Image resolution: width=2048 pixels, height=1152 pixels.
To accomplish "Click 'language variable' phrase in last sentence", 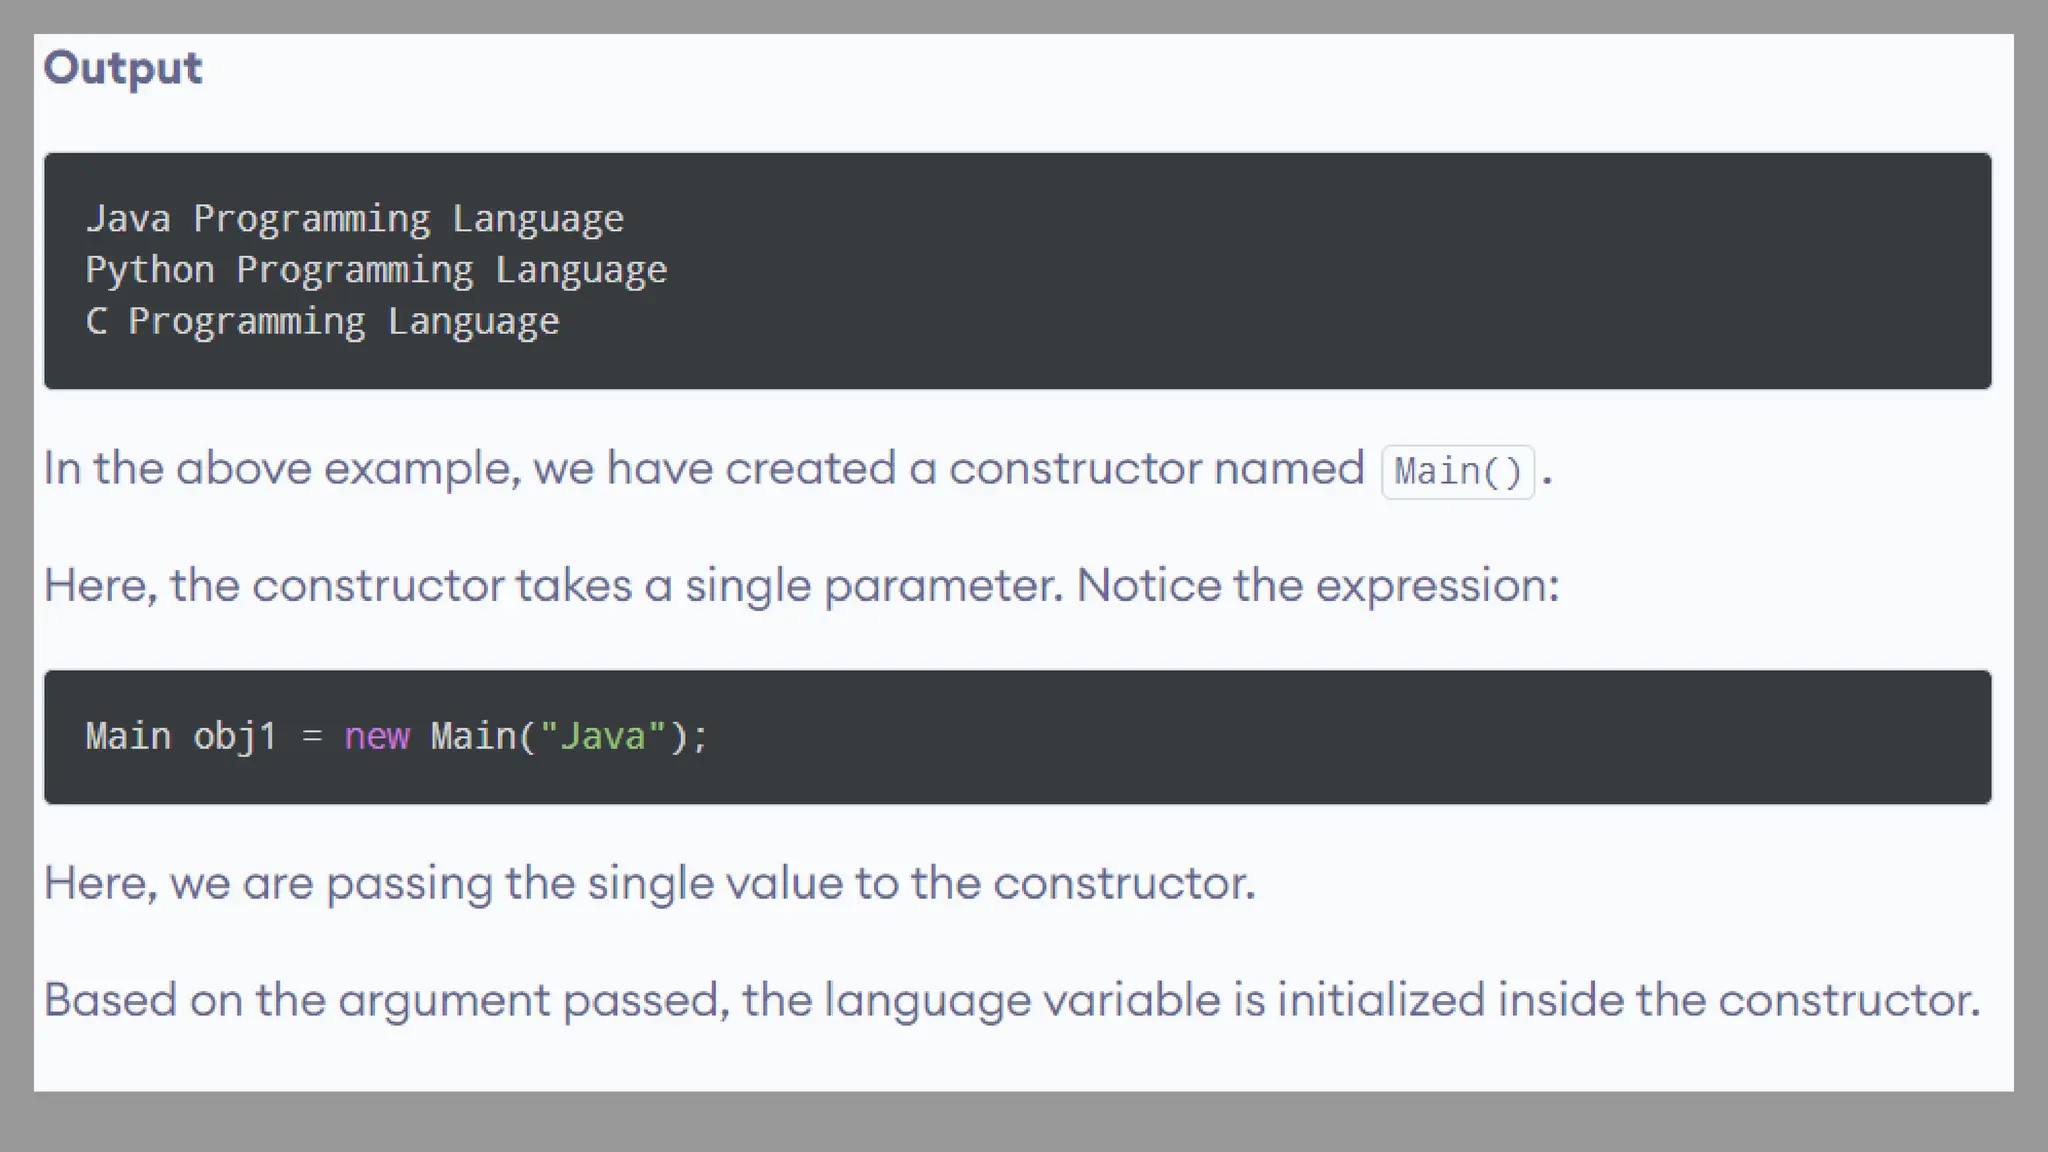I will click(x=1021, y=1000).
